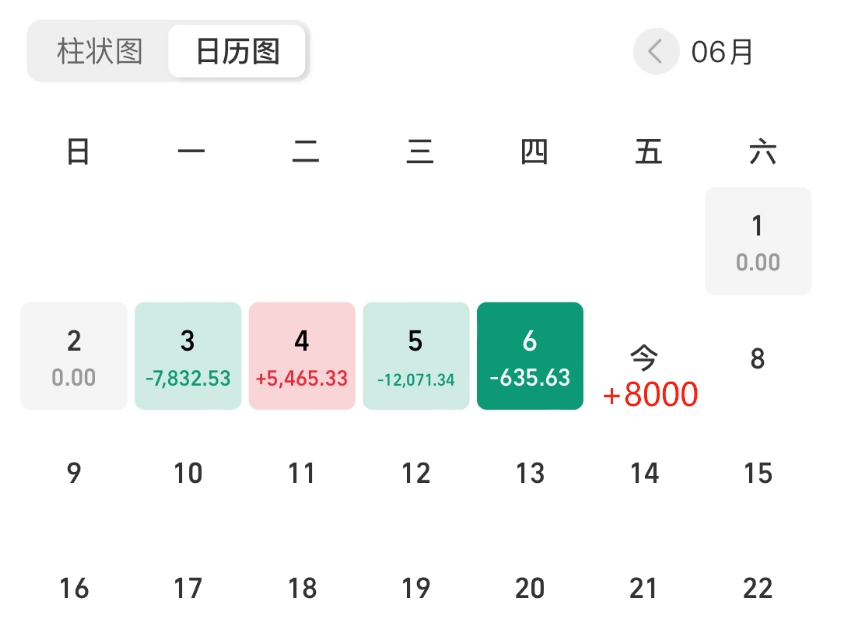The height and width of the screenshot is (621, 850).
Task: Select June 1 cell showing 0.00
Action: click(758, 241)
